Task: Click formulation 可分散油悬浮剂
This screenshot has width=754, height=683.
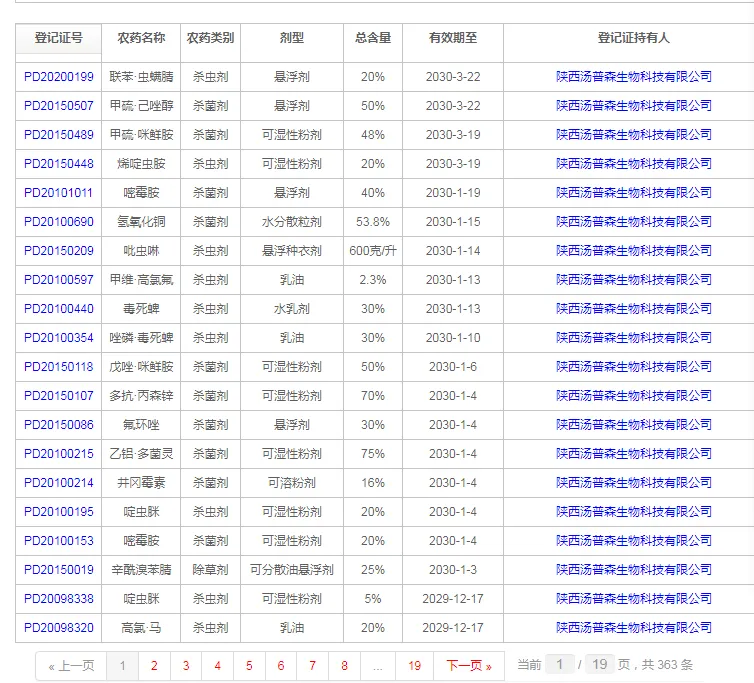Action: [292, 569]
